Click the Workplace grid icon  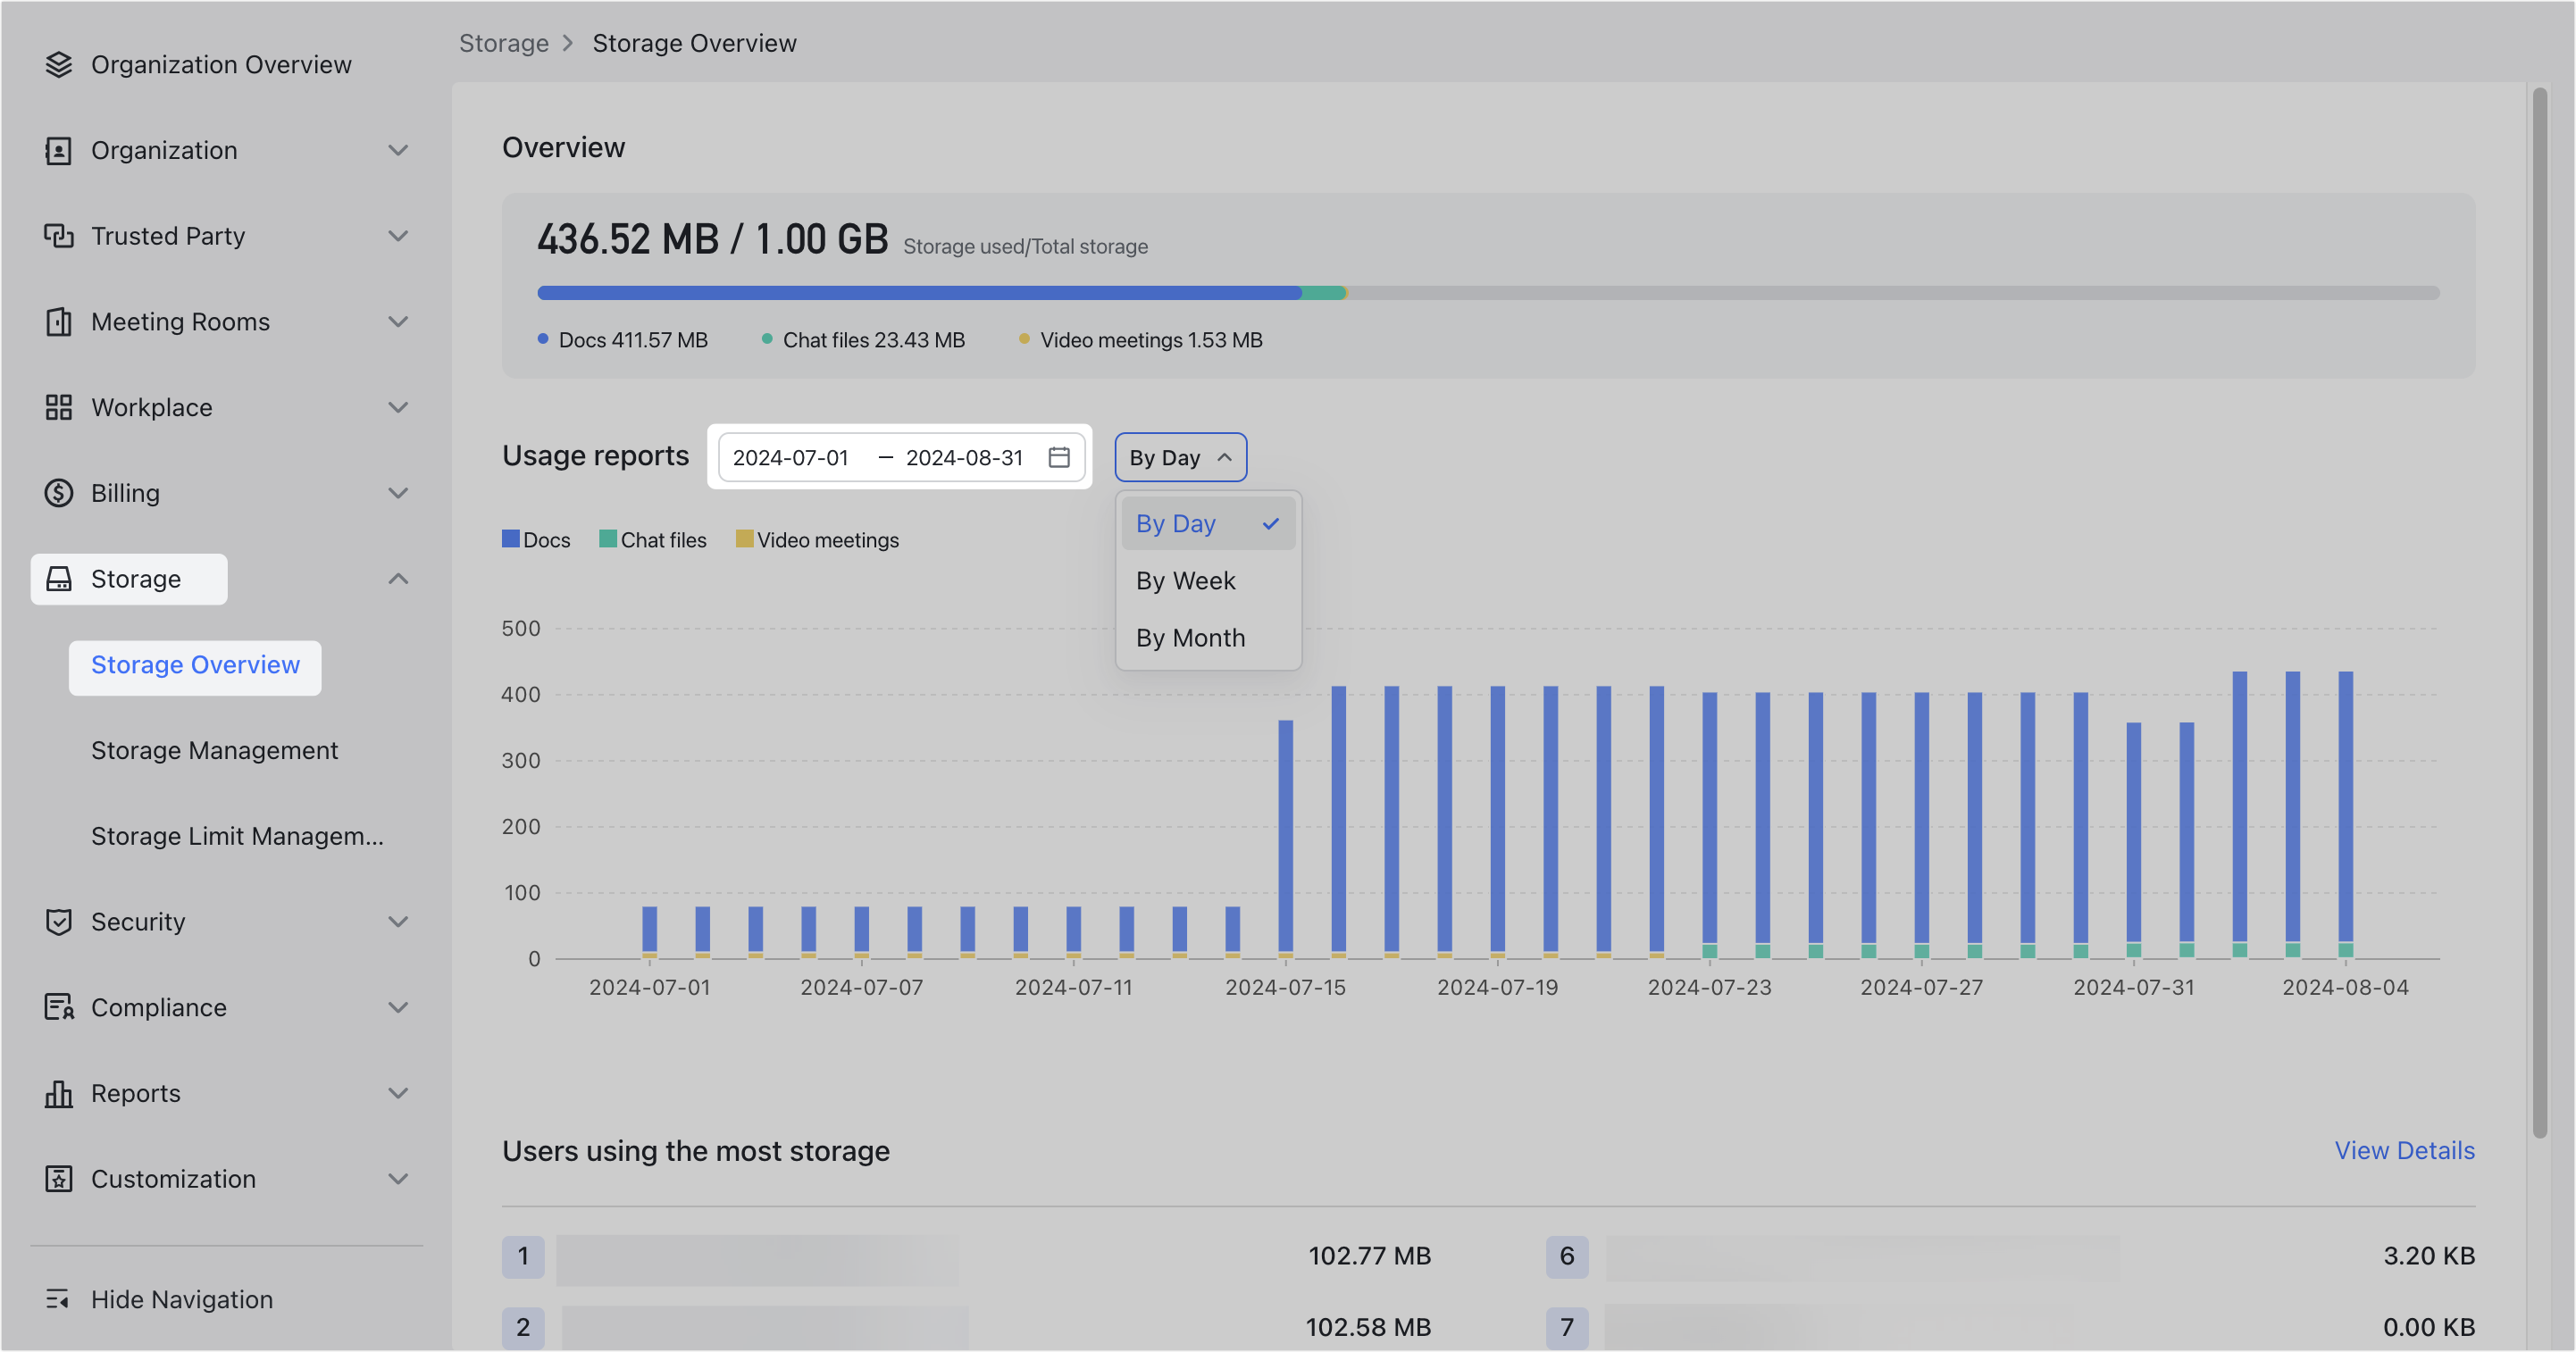click(x=59, y=407)
